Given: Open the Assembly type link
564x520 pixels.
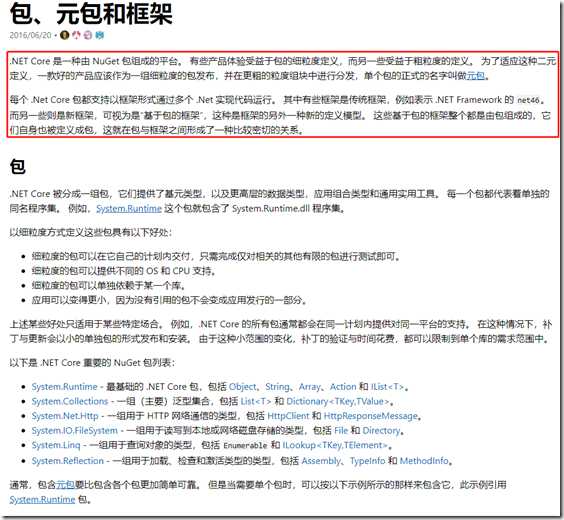Looking at the screenshot, I should pos(321,461).
